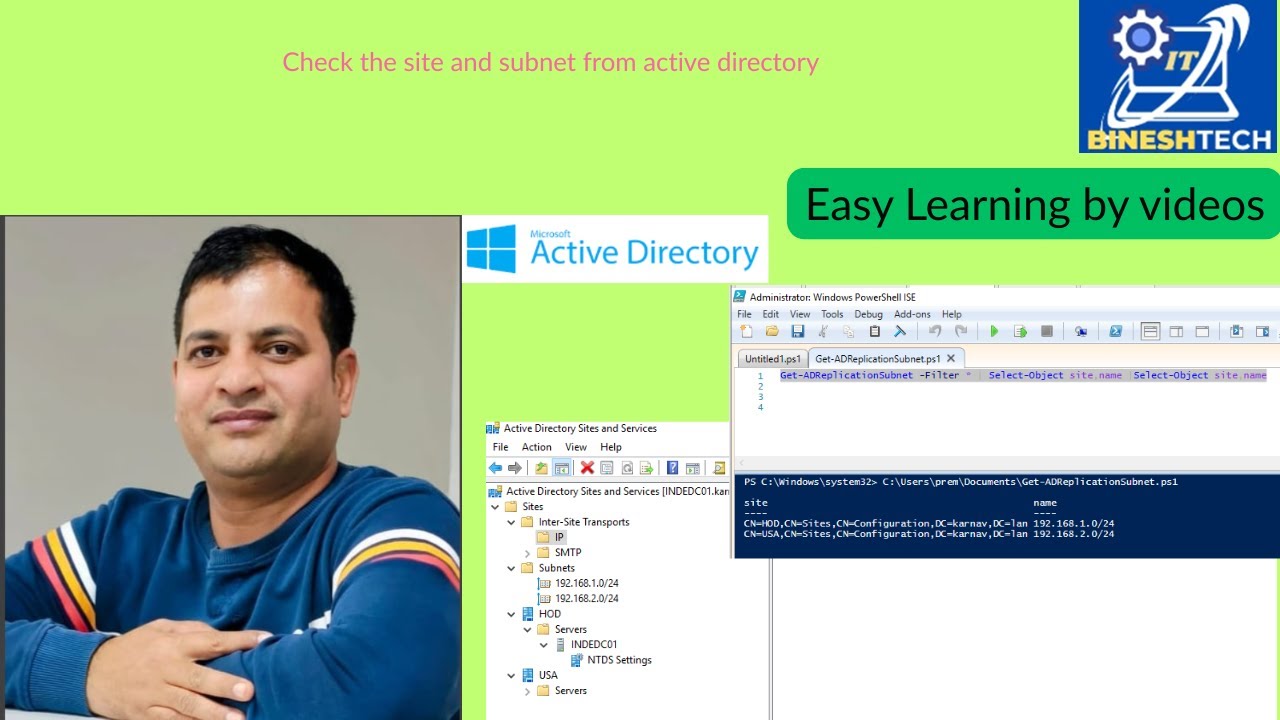Screen dimensions: 1280x720
Task: Click blue Help question mark icon
Action: pyautogui.click(x=673, y=467)
